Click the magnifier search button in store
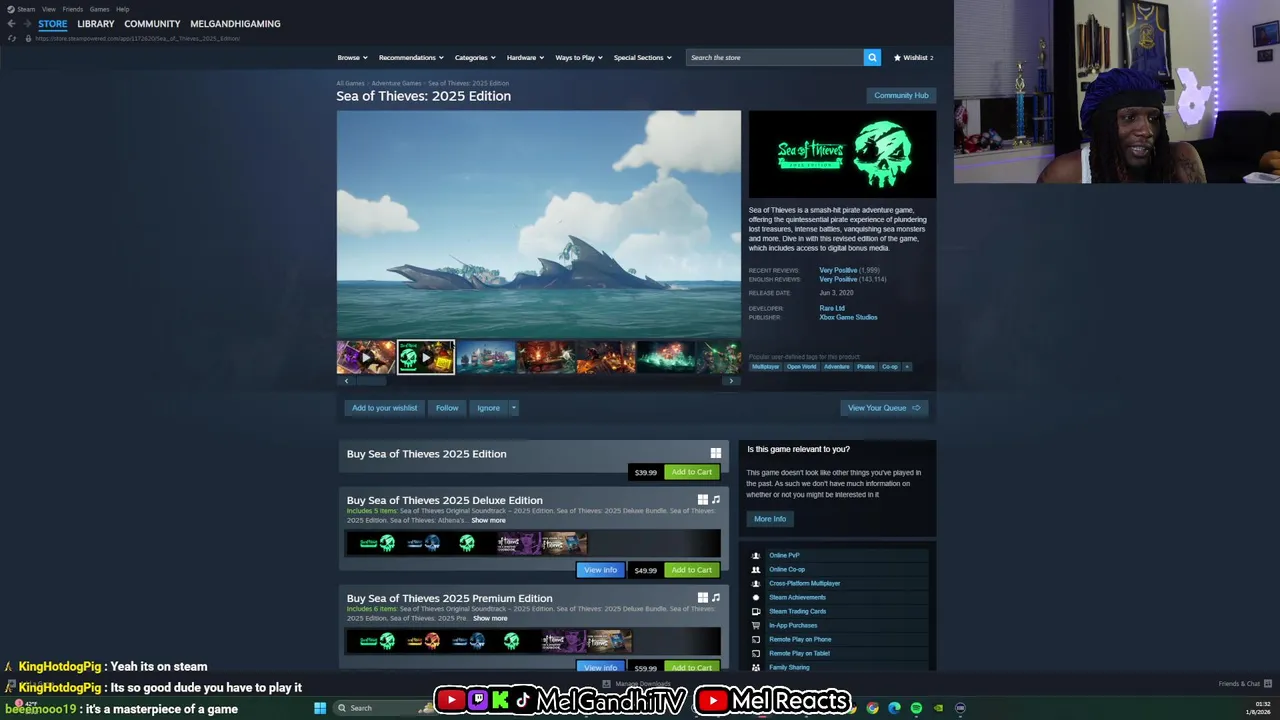1280x720 pixels. pos(872,57)
